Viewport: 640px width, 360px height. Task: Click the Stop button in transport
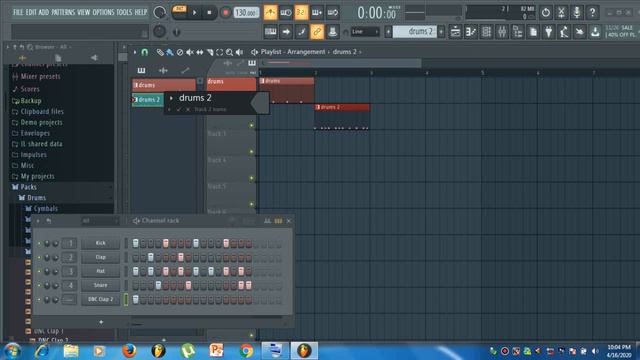(x=209, y=13)
